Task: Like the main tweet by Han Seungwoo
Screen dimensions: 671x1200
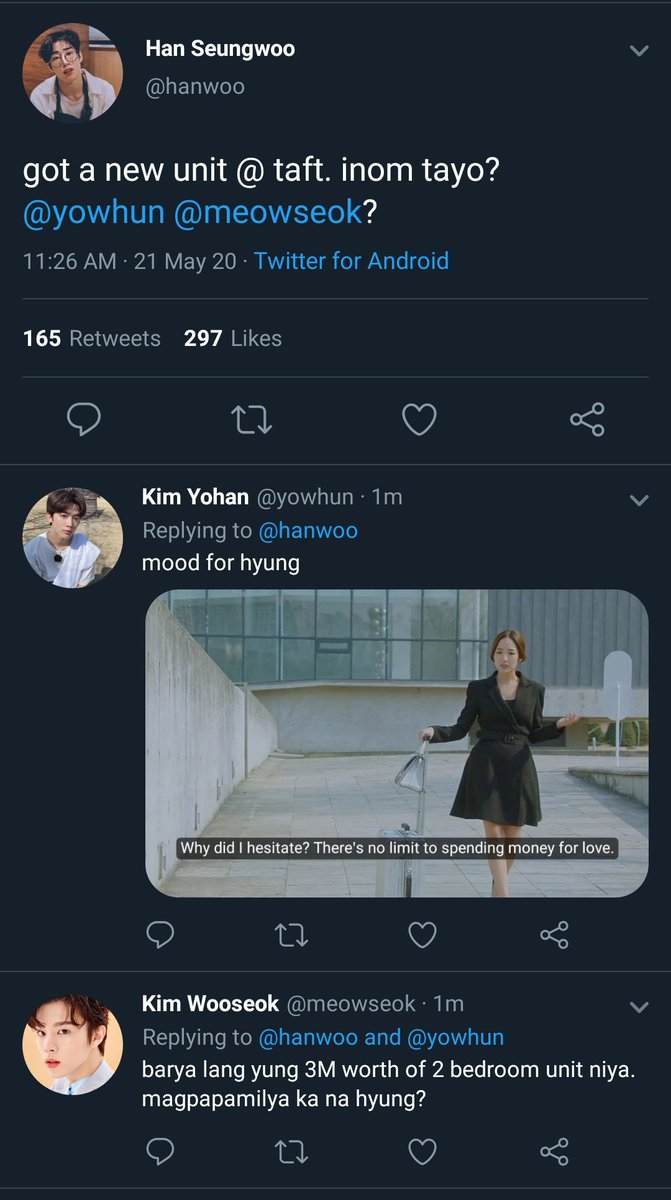Action: 419,420
